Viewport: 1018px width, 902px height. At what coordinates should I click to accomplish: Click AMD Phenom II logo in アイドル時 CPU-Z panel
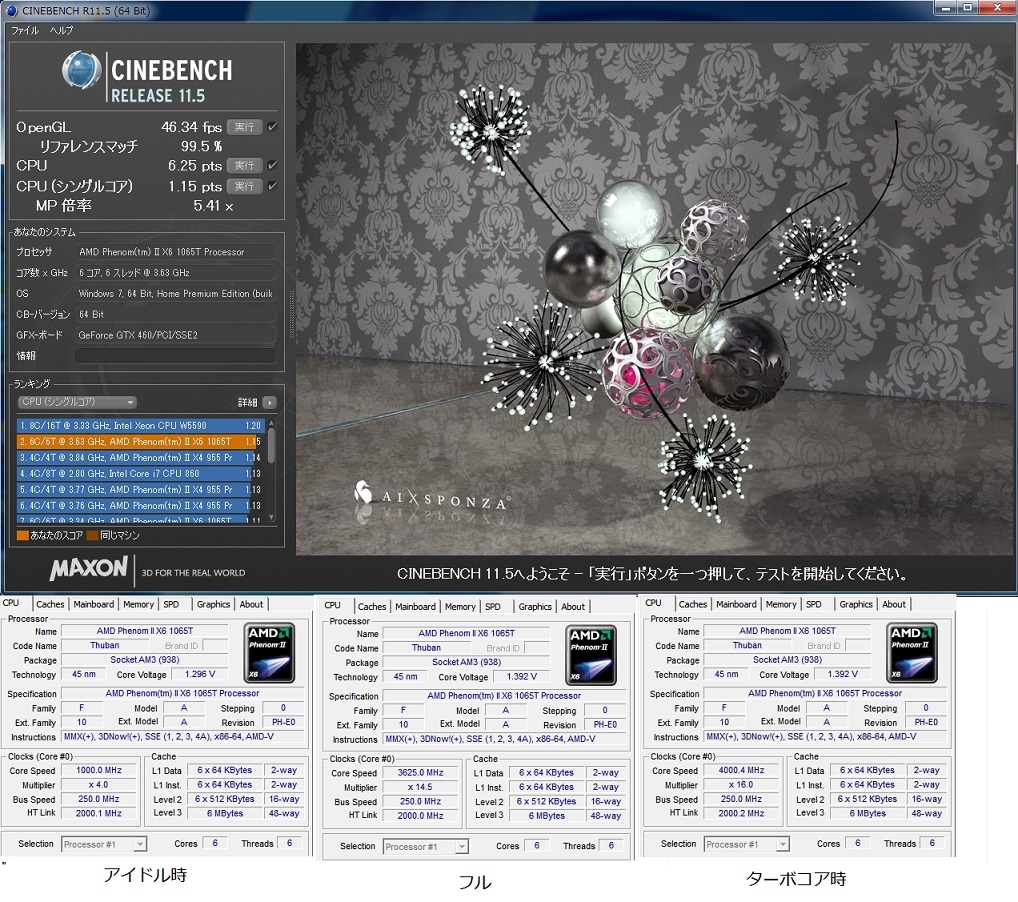(269, 653)
